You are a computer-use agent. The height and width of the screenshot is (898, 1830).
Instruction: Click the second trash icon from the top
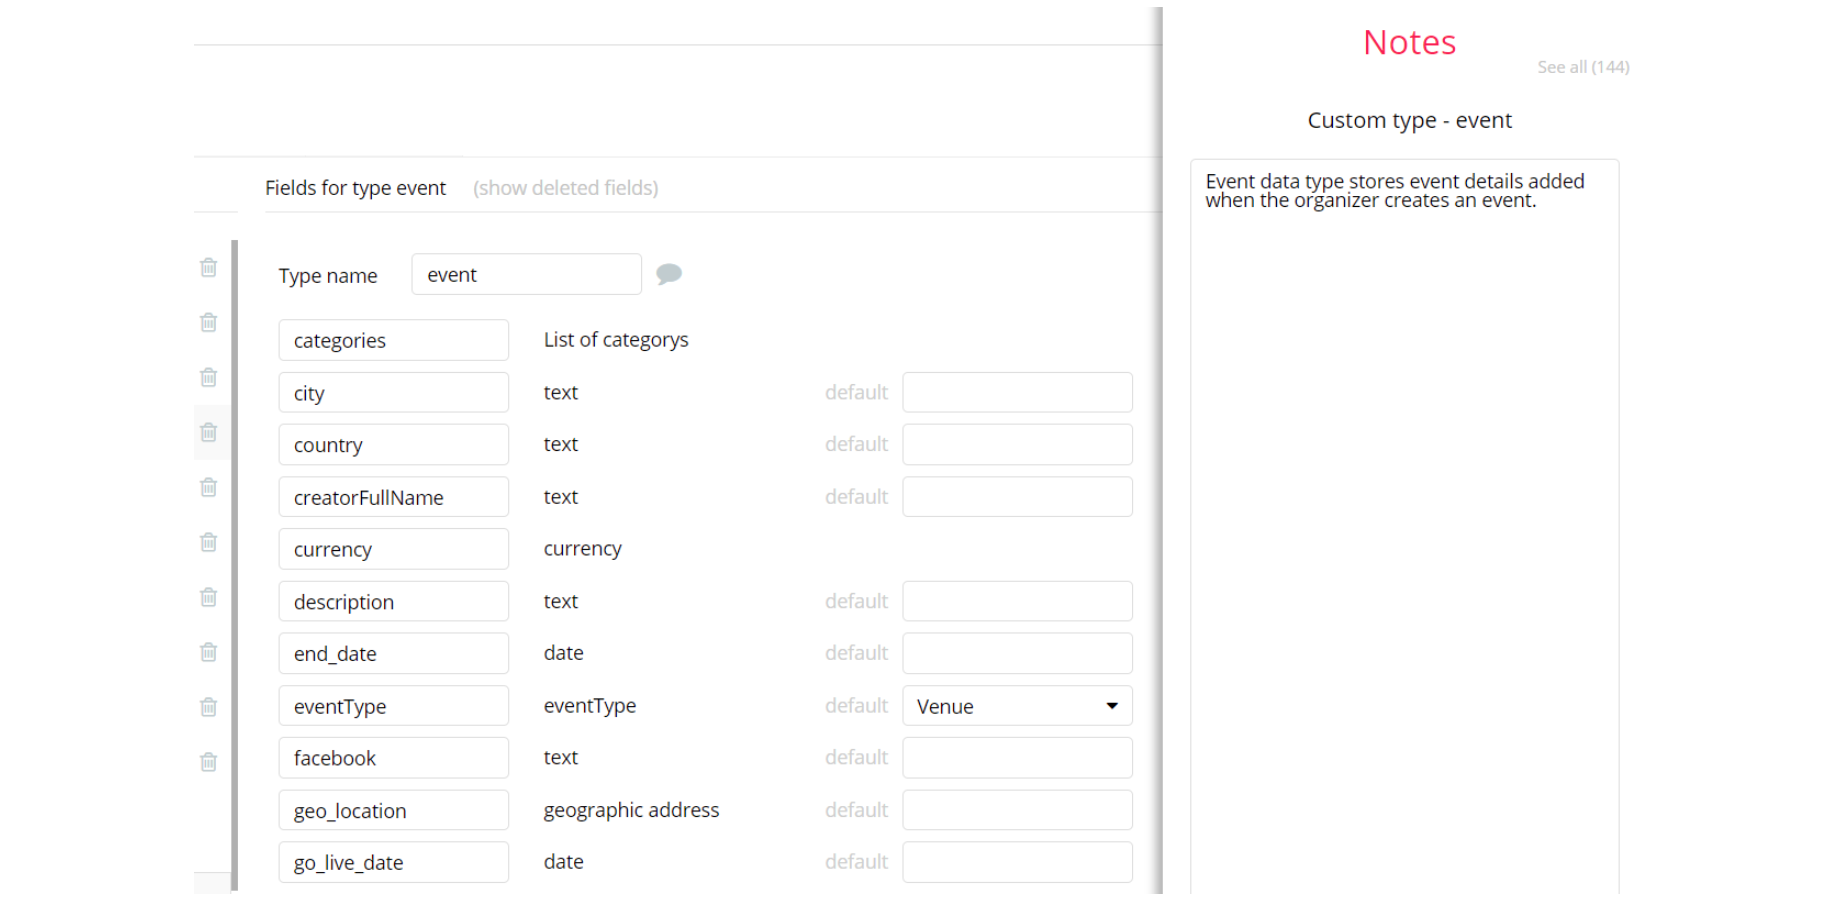208,322
